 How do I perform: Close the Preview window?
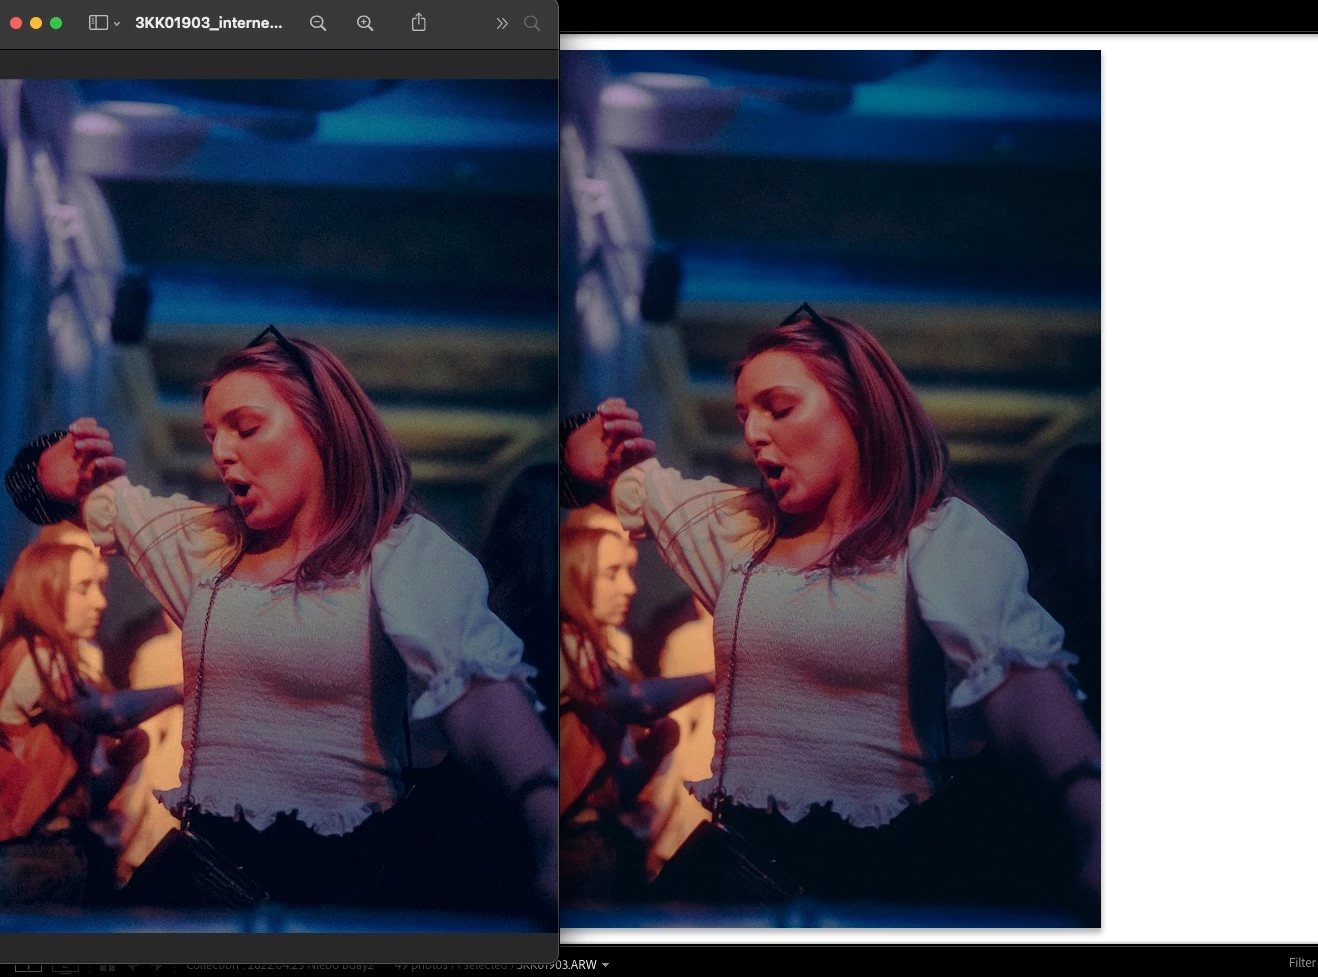[x=16, y=23]
